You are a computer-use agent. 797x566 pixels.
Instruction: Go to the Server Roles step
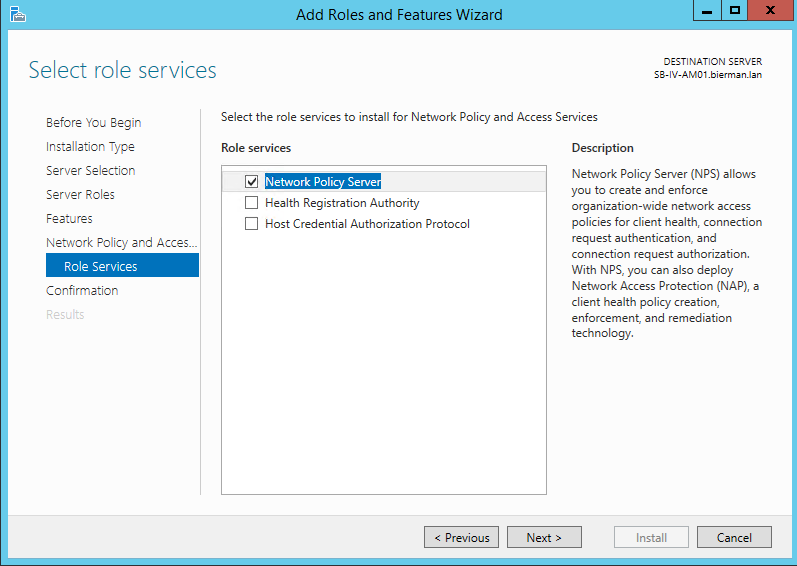coord(80,194)
